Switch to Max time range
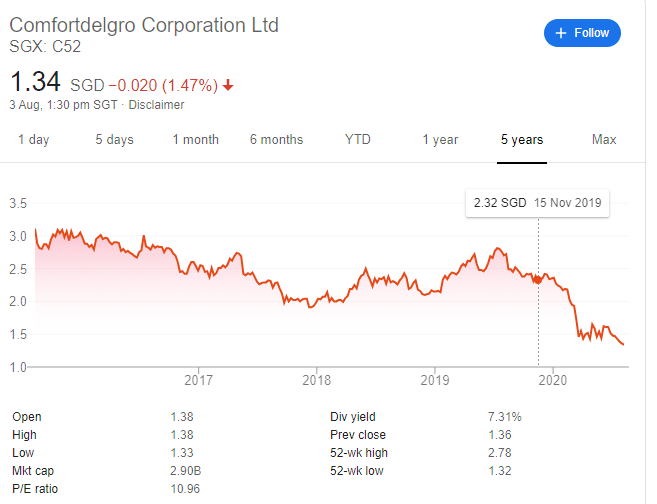The image size is (657, 504). 604,140
